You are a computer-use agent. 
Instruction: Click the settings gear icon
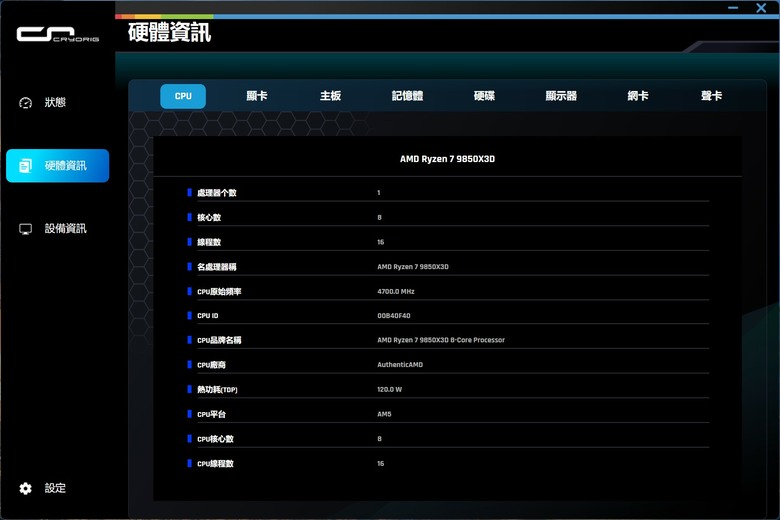(x=25, y=488)
